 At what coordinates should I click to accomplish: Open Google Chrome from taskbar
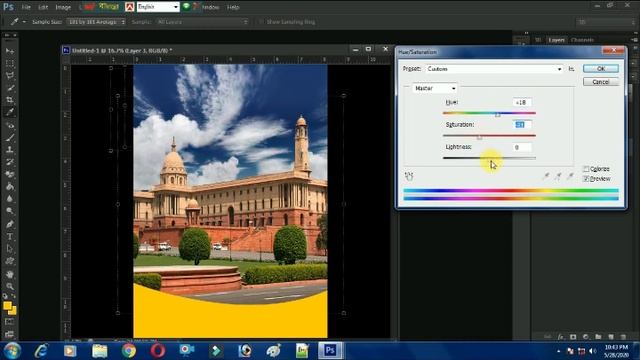[x=129, y=351]
